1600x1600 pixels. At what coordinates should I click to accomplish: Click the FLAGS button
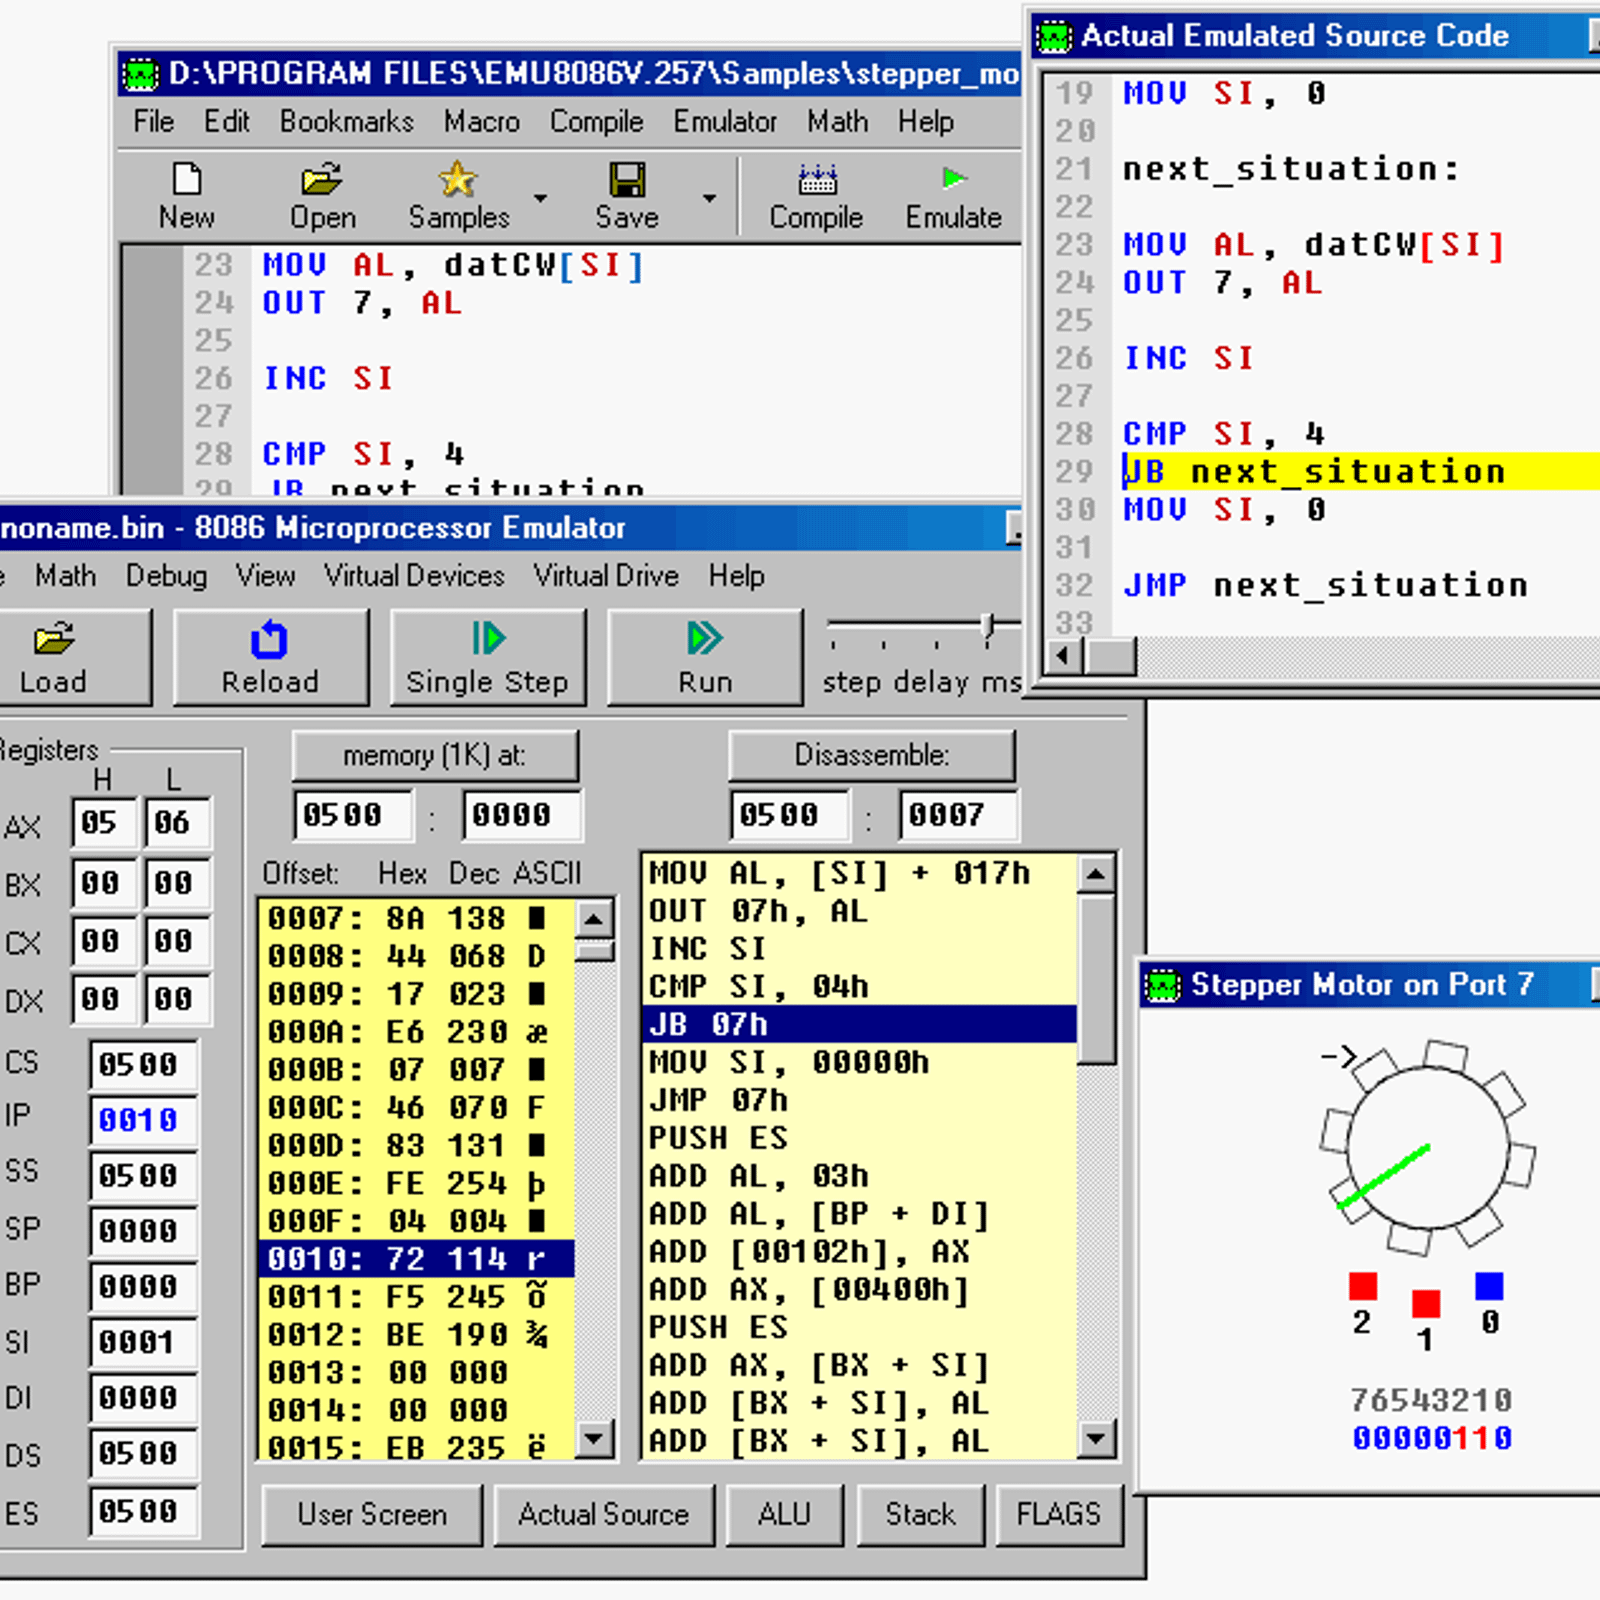(1059, 1514)
